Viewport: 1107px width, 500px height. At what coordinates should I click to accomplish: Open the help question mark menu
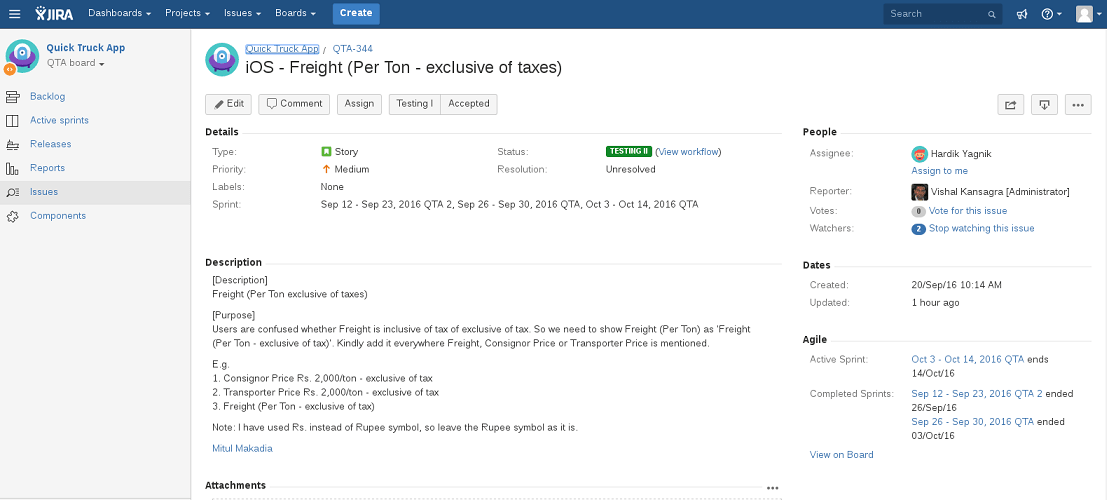[x=1051, y=13]
